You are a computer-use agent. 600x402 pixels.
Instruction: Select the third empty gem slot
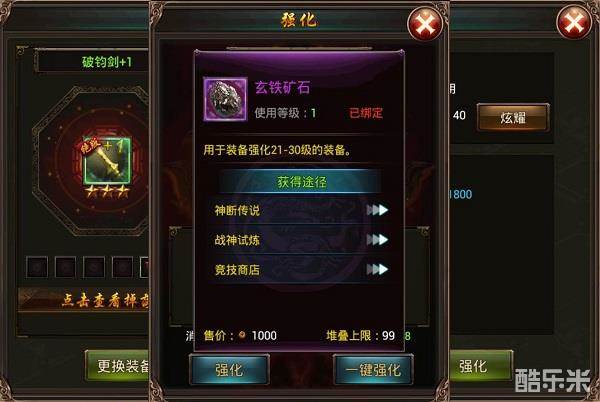pos(94,267)
